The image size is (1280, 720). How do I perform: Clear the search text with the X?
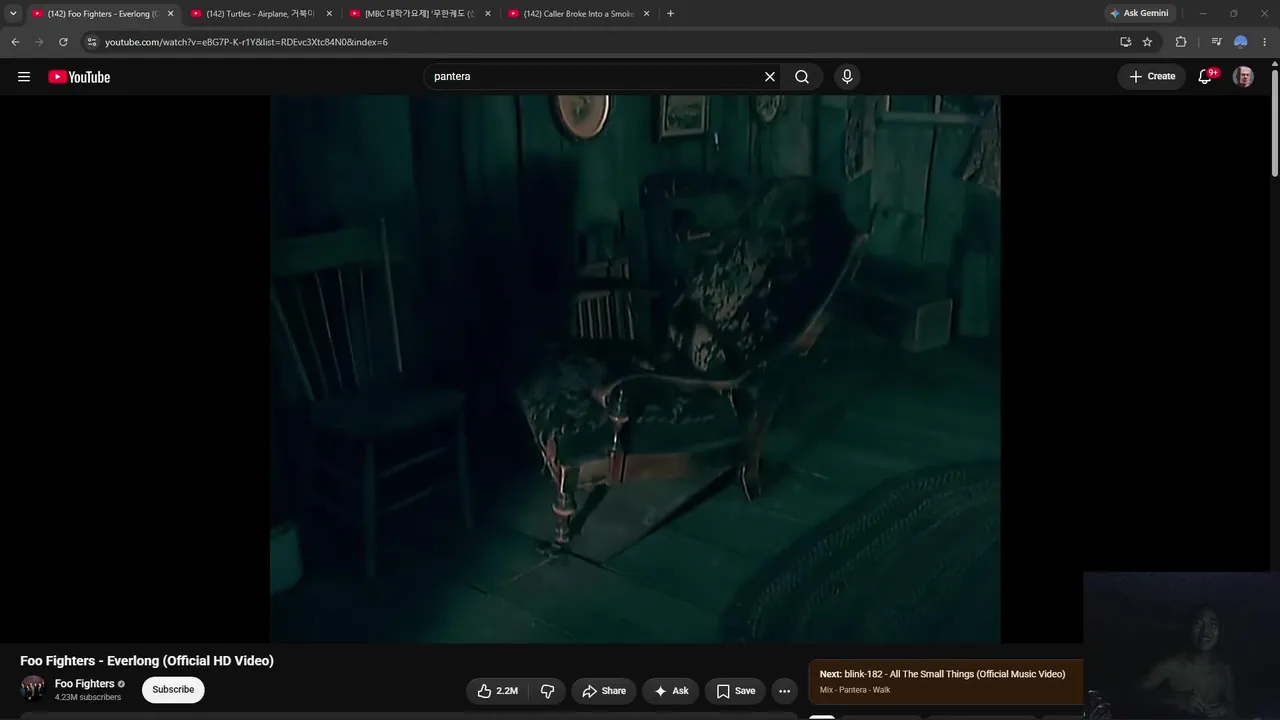pyautogui.click(x=770, y=77)
